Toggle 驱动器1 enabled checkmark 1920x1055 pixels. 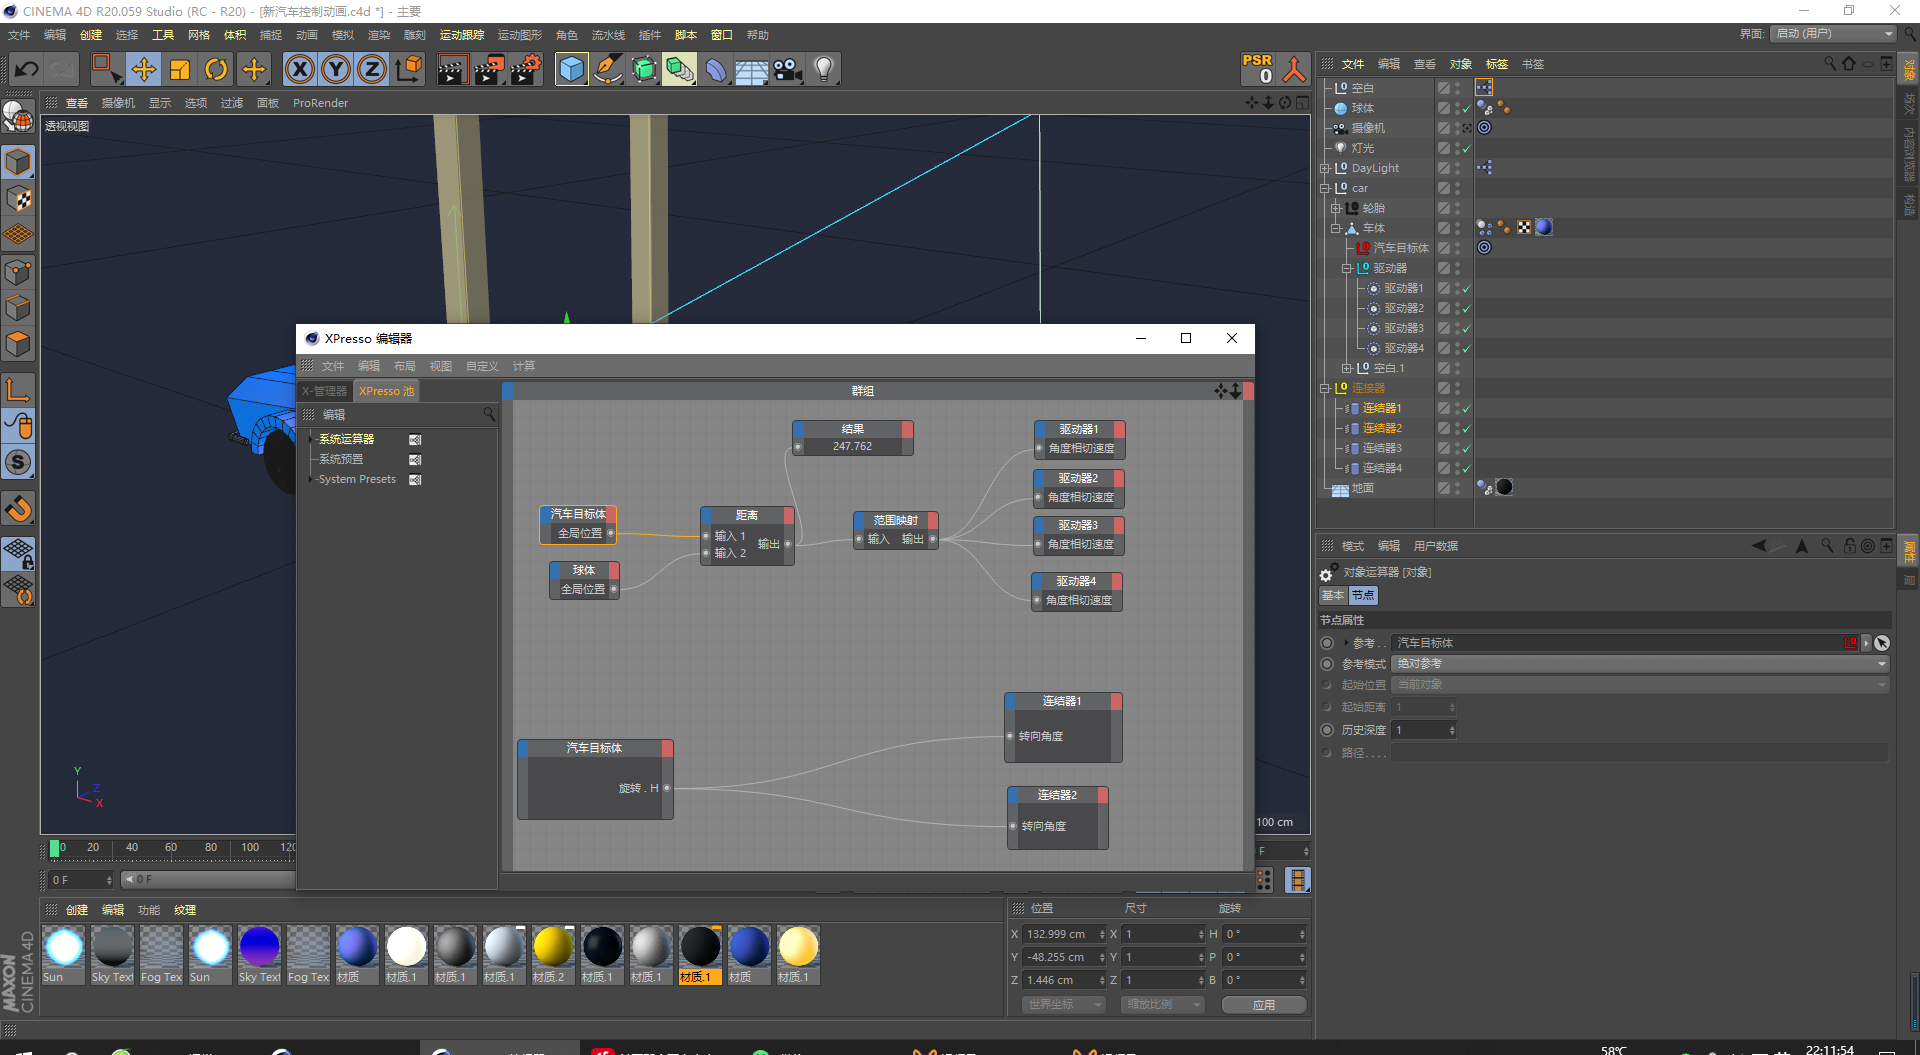[1466, 289]
